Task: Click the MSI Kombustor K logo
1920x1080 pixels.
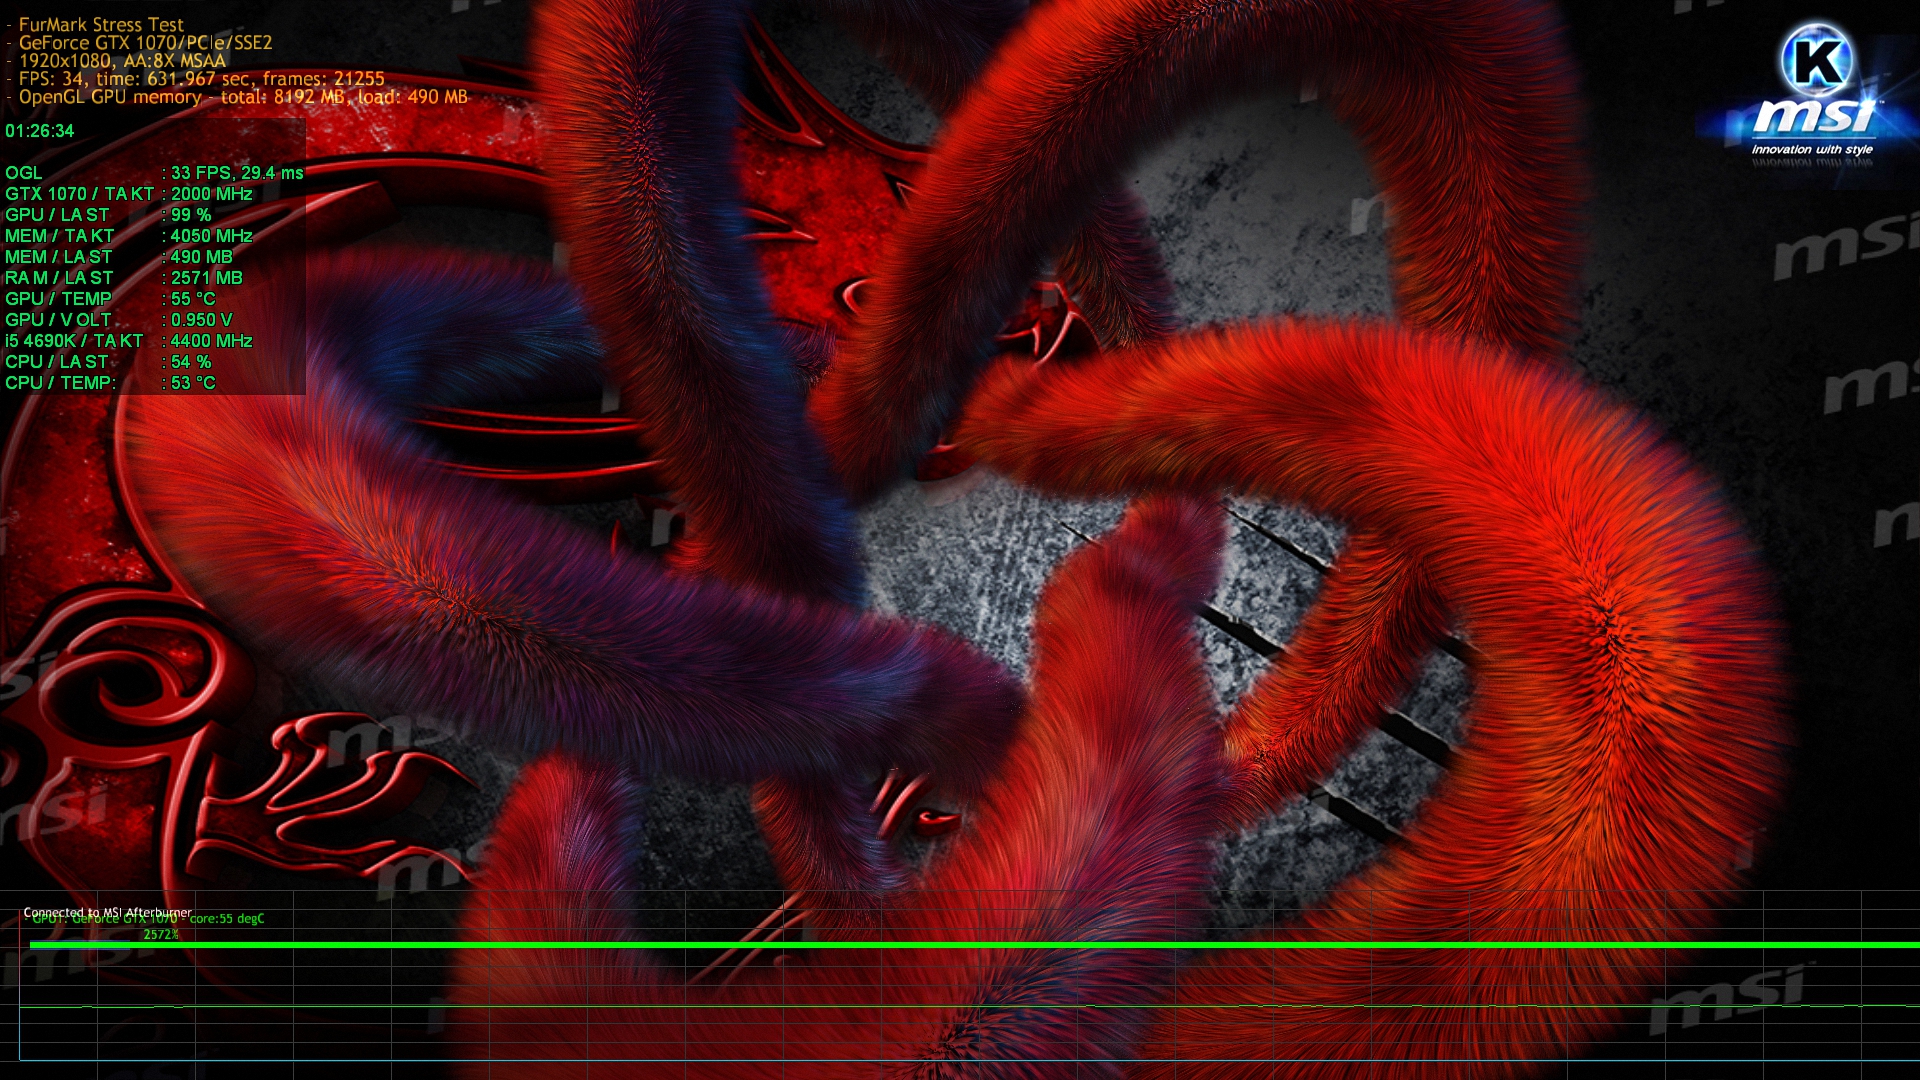Action: [1816, 60]
